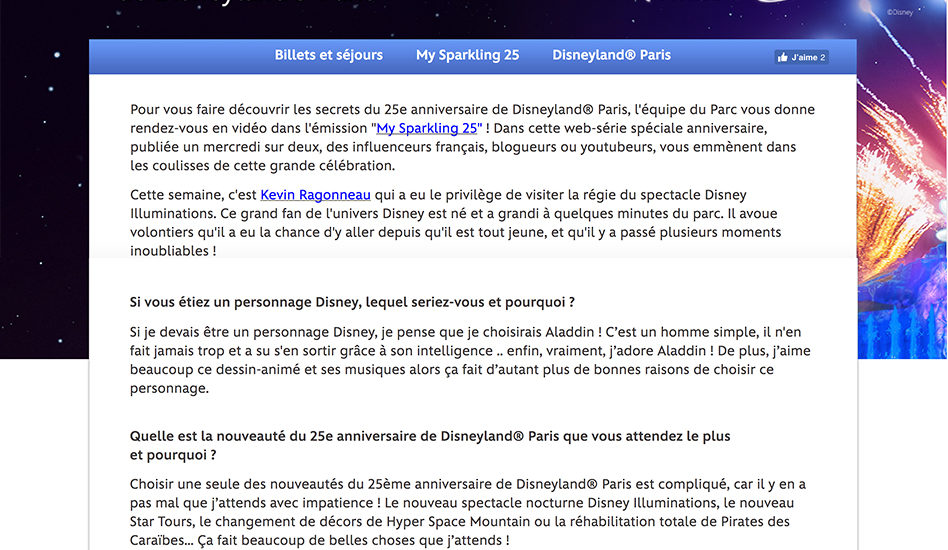
Task: Go to Disneyland® Paris navigation item
Action: point(611,55)
